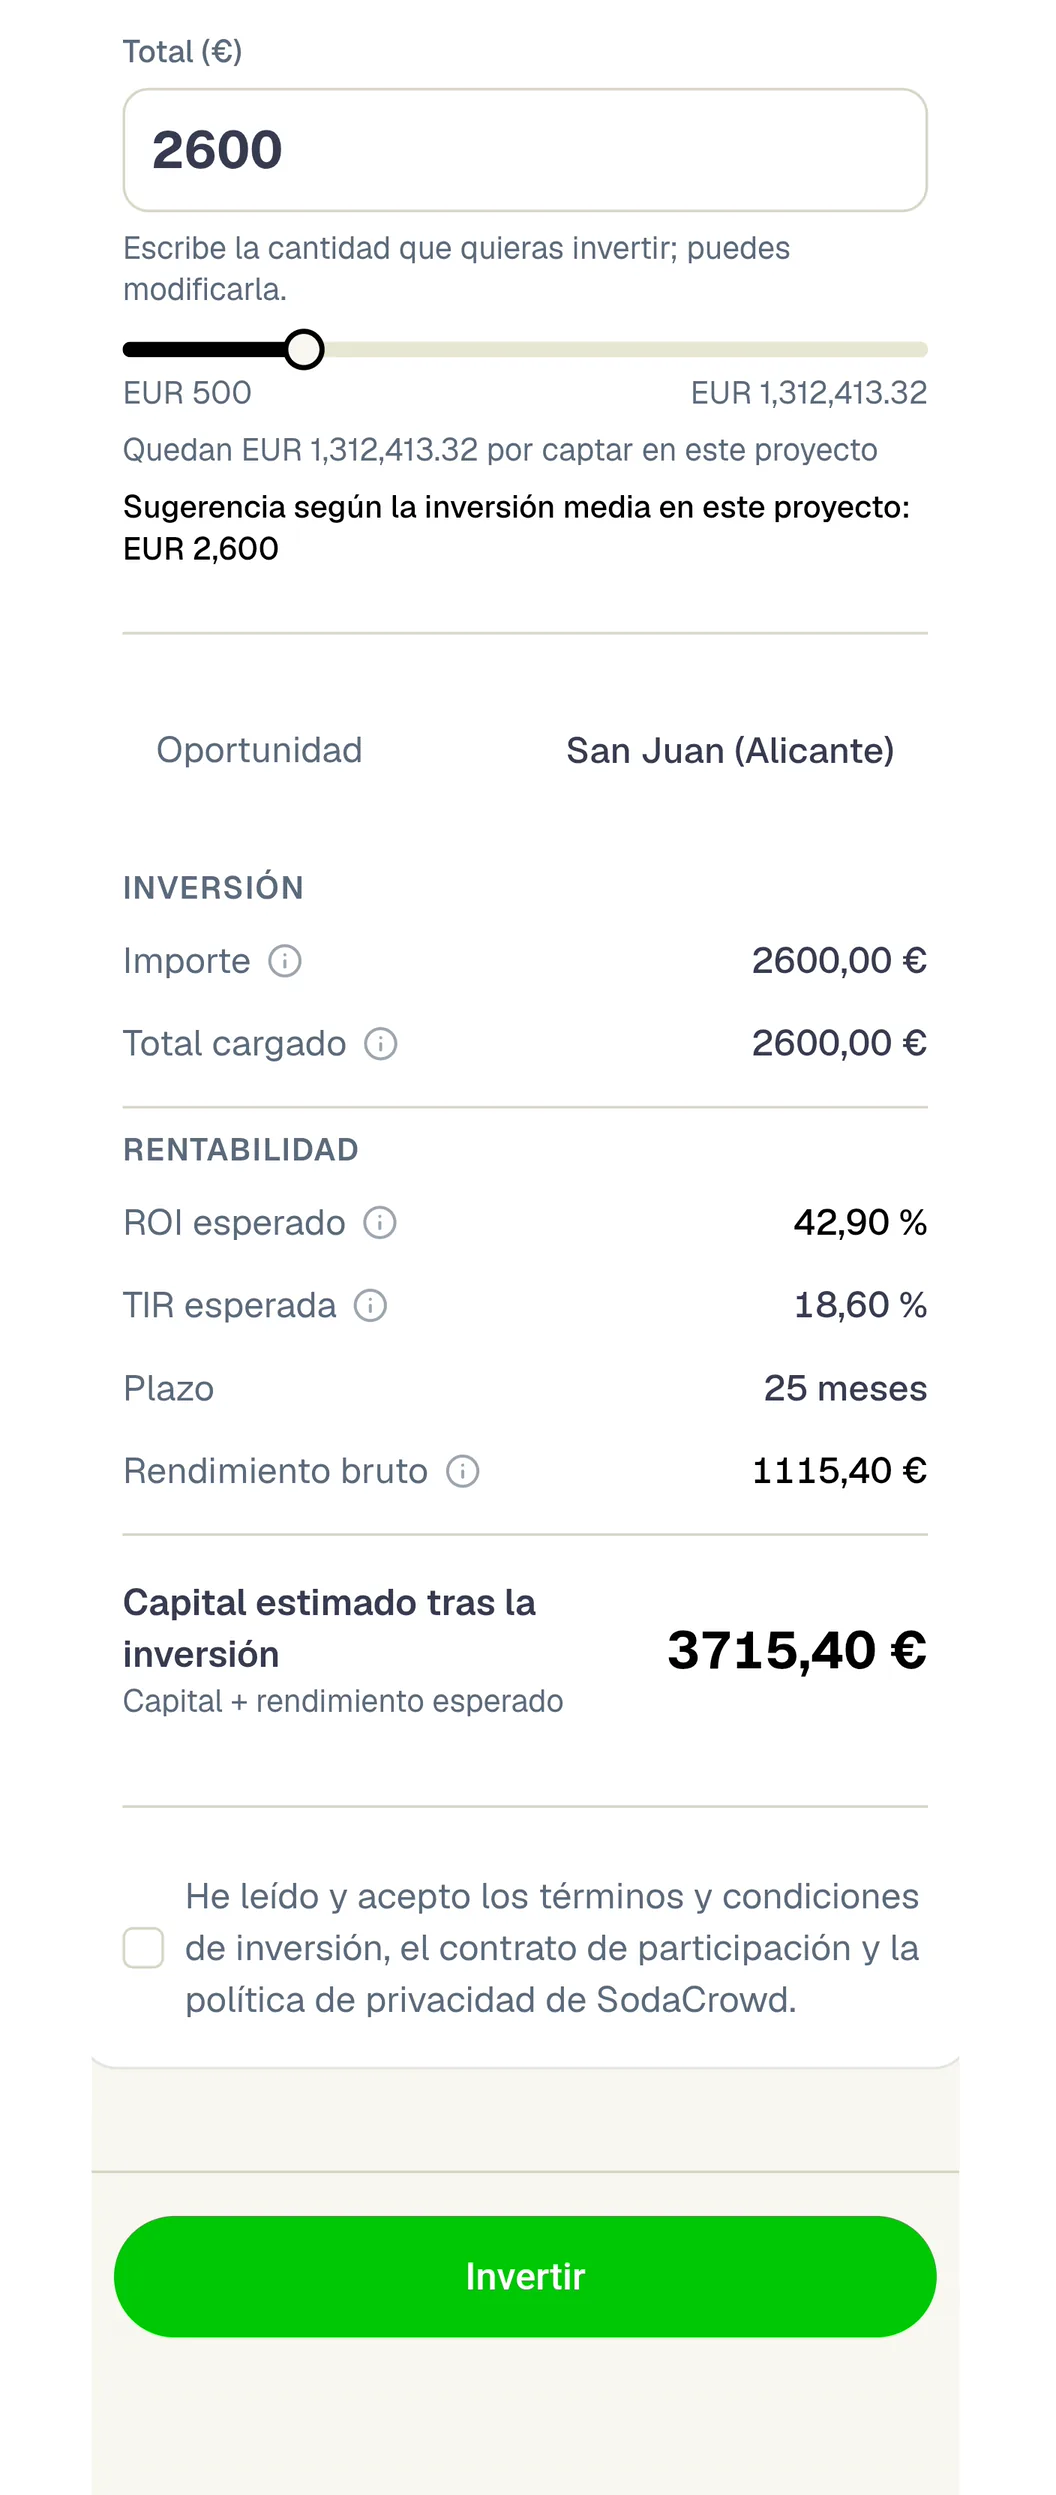Show info for Total cargado
Image resolution: width=1056 pixels, height=2495 pixels.
[x=381, y=1044]
